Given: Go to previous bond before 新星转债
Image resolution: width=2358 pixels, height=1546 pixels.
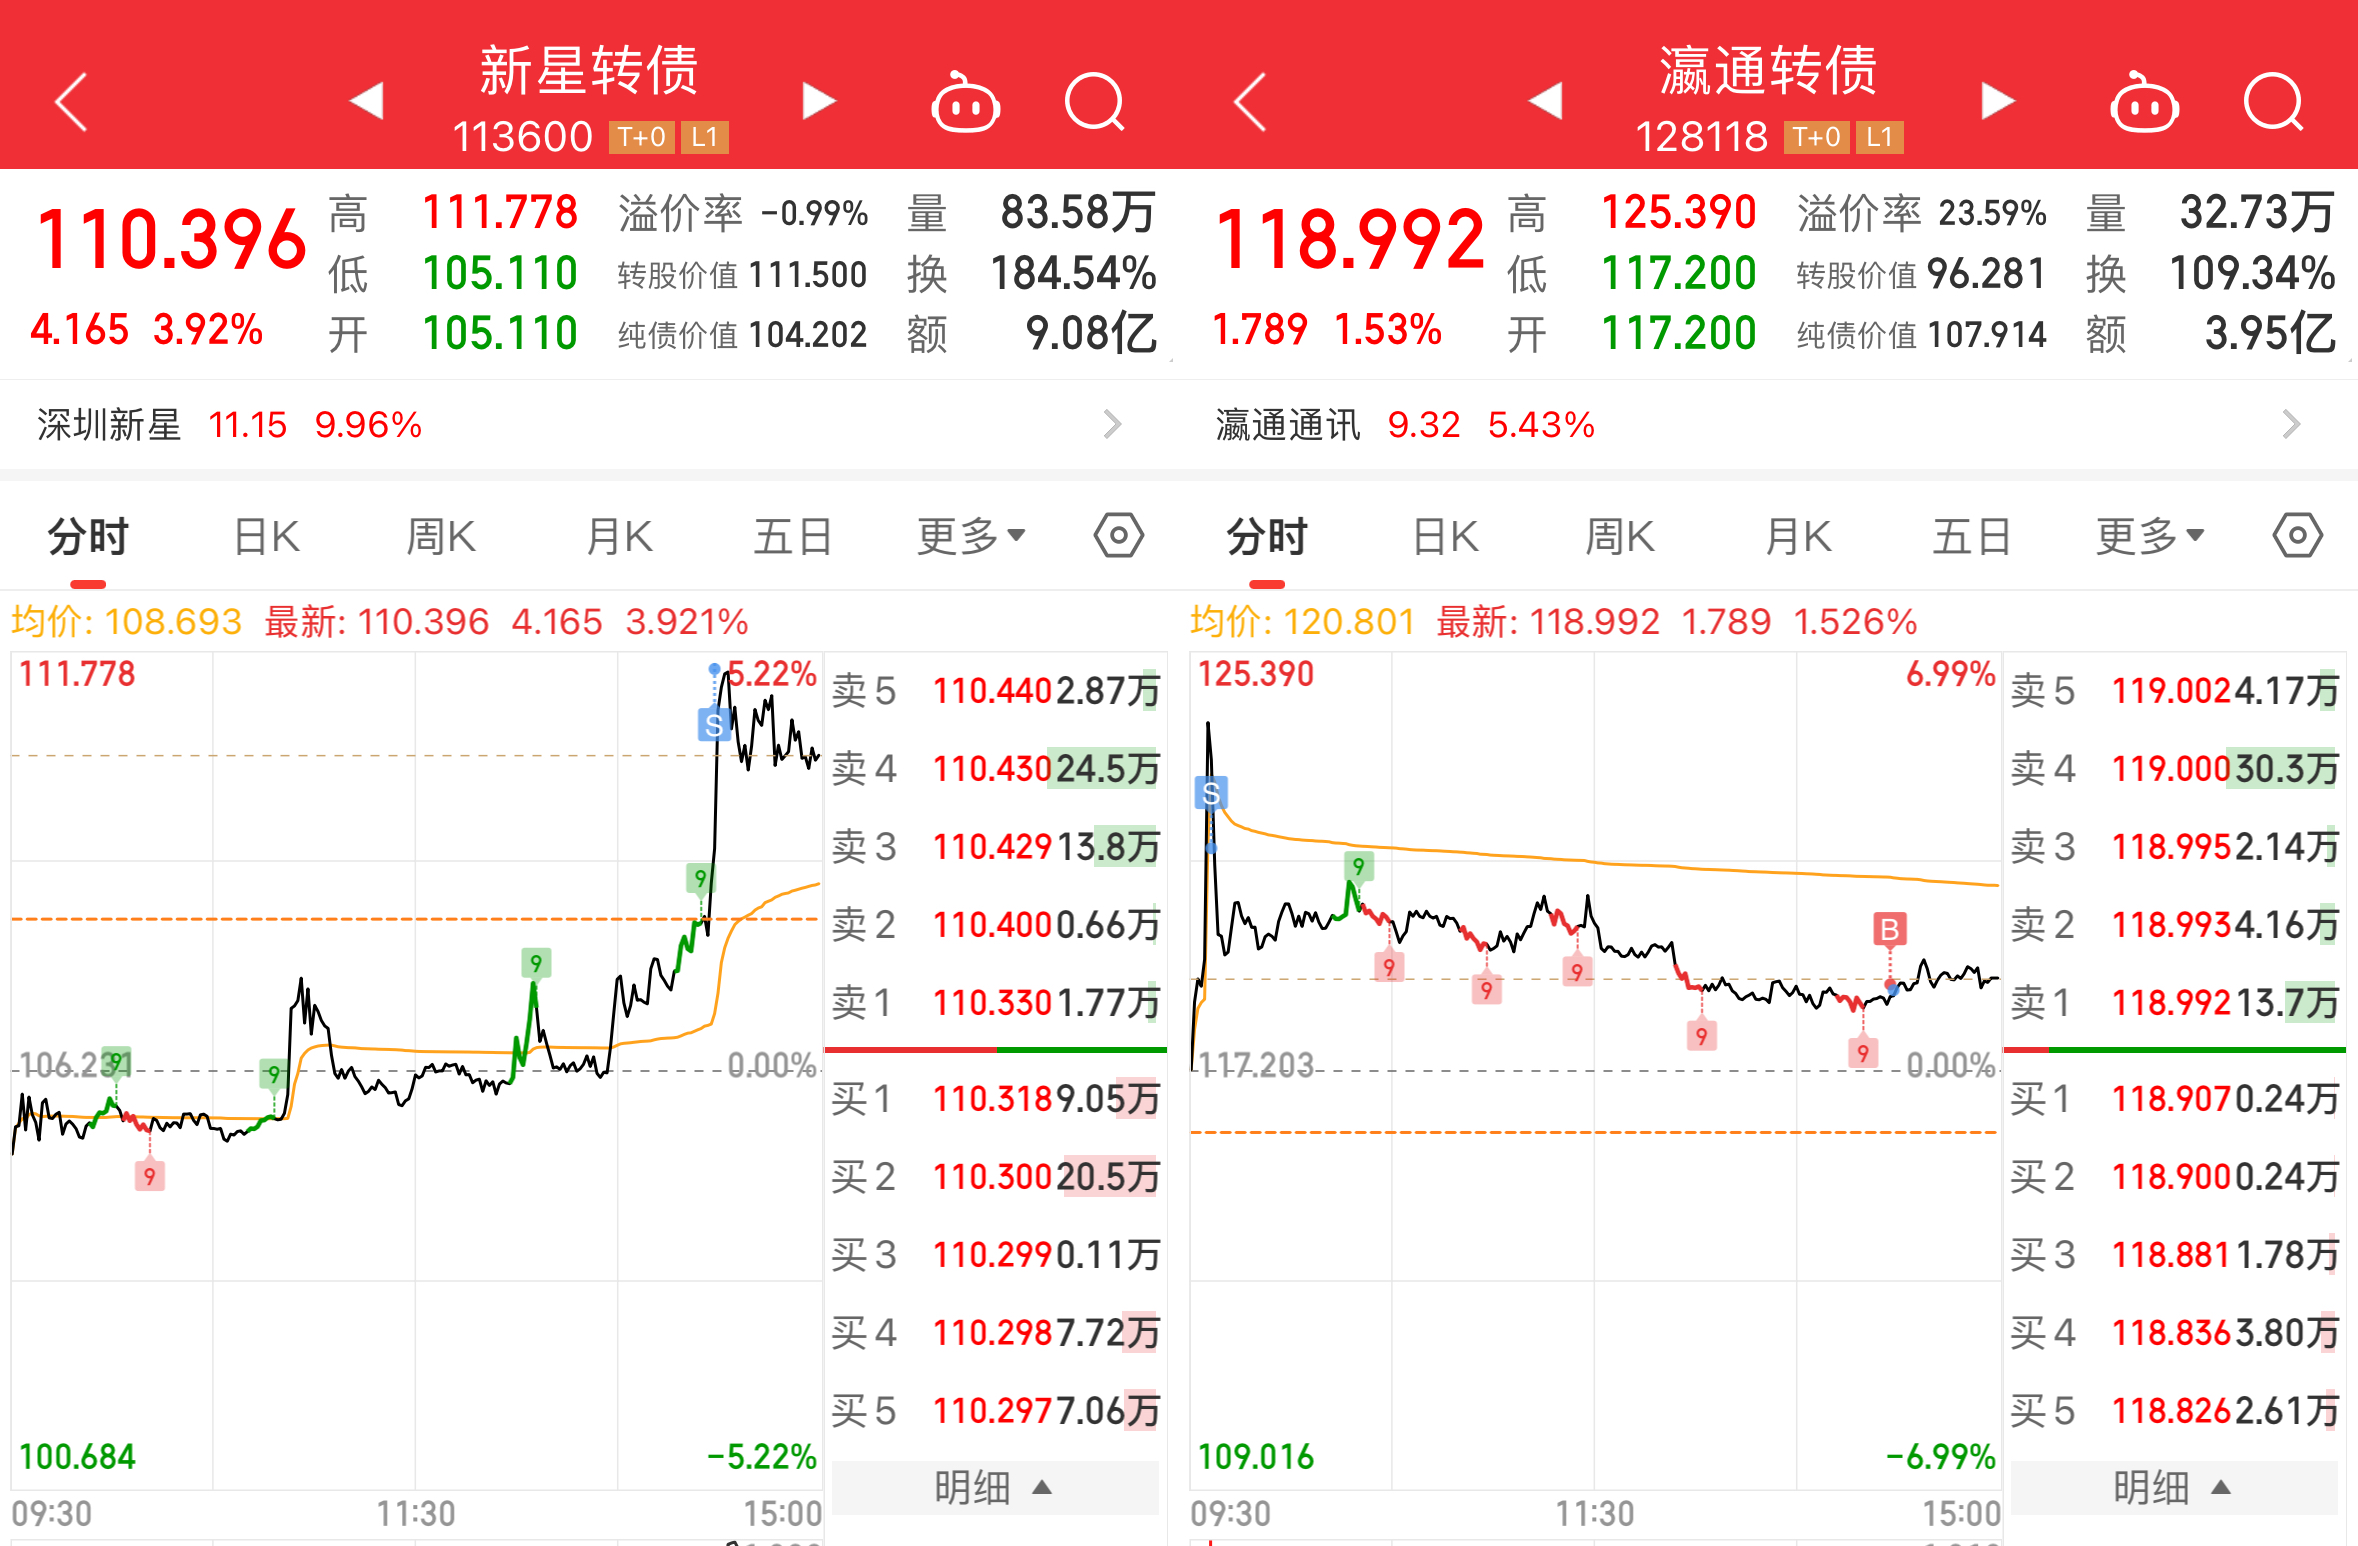Looking at the screenshot, I should (x=367, y=101).
